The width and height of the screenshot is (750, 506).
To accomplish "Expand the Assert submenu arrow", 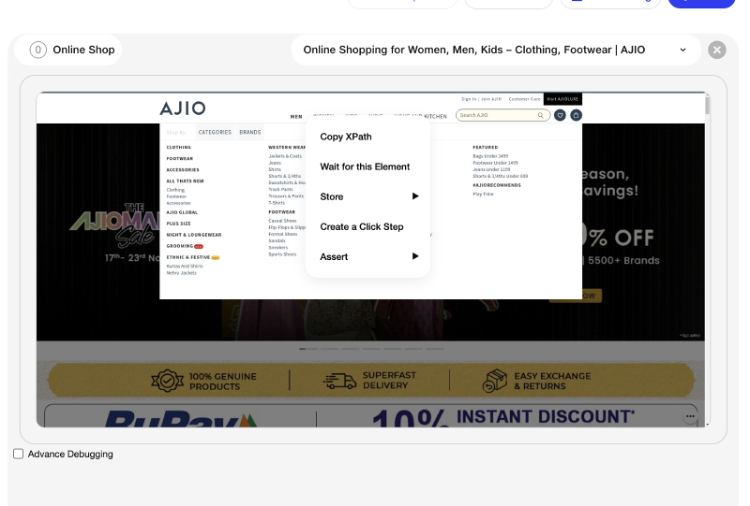I will pos(415,256).
